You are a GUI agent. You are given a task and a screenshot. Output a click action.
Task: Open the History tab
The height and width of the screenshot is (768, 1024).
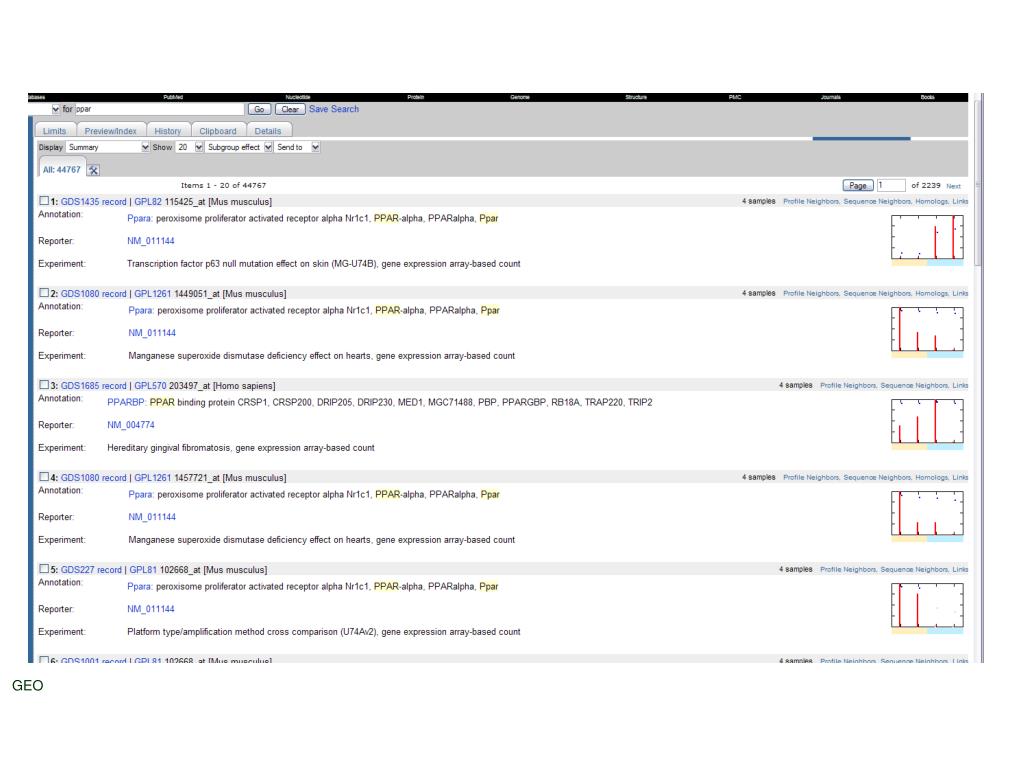[x=168, y=131]
